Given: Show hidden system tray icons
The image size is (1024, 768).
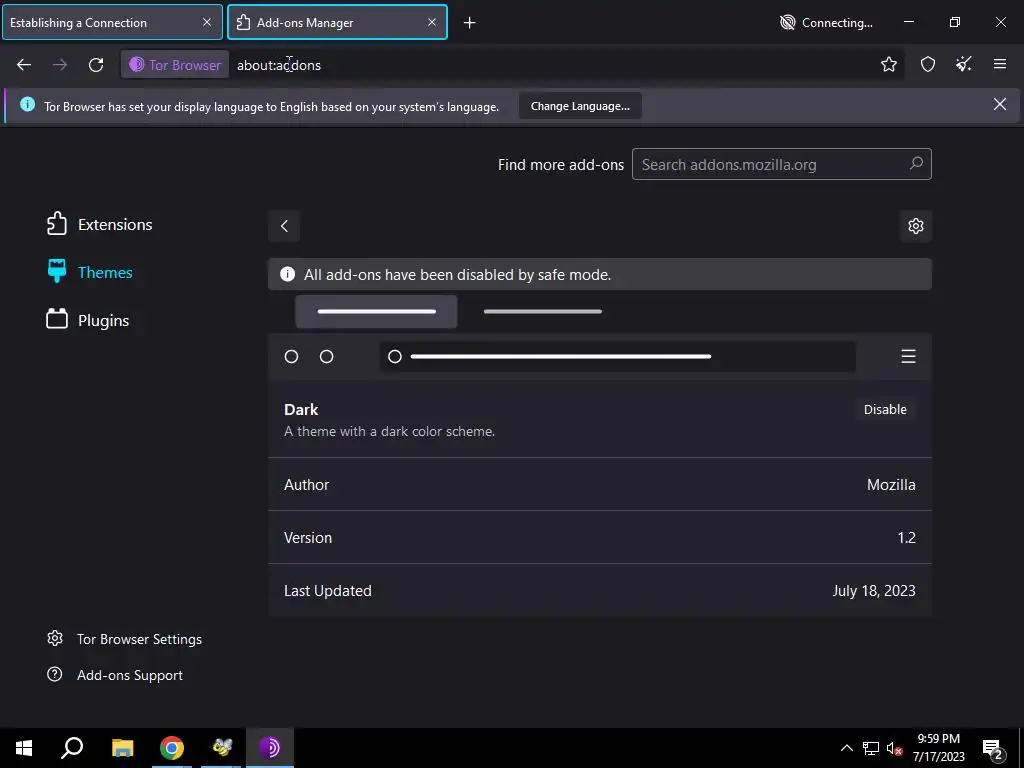Looking at the screenshot, I should (846, 748).
